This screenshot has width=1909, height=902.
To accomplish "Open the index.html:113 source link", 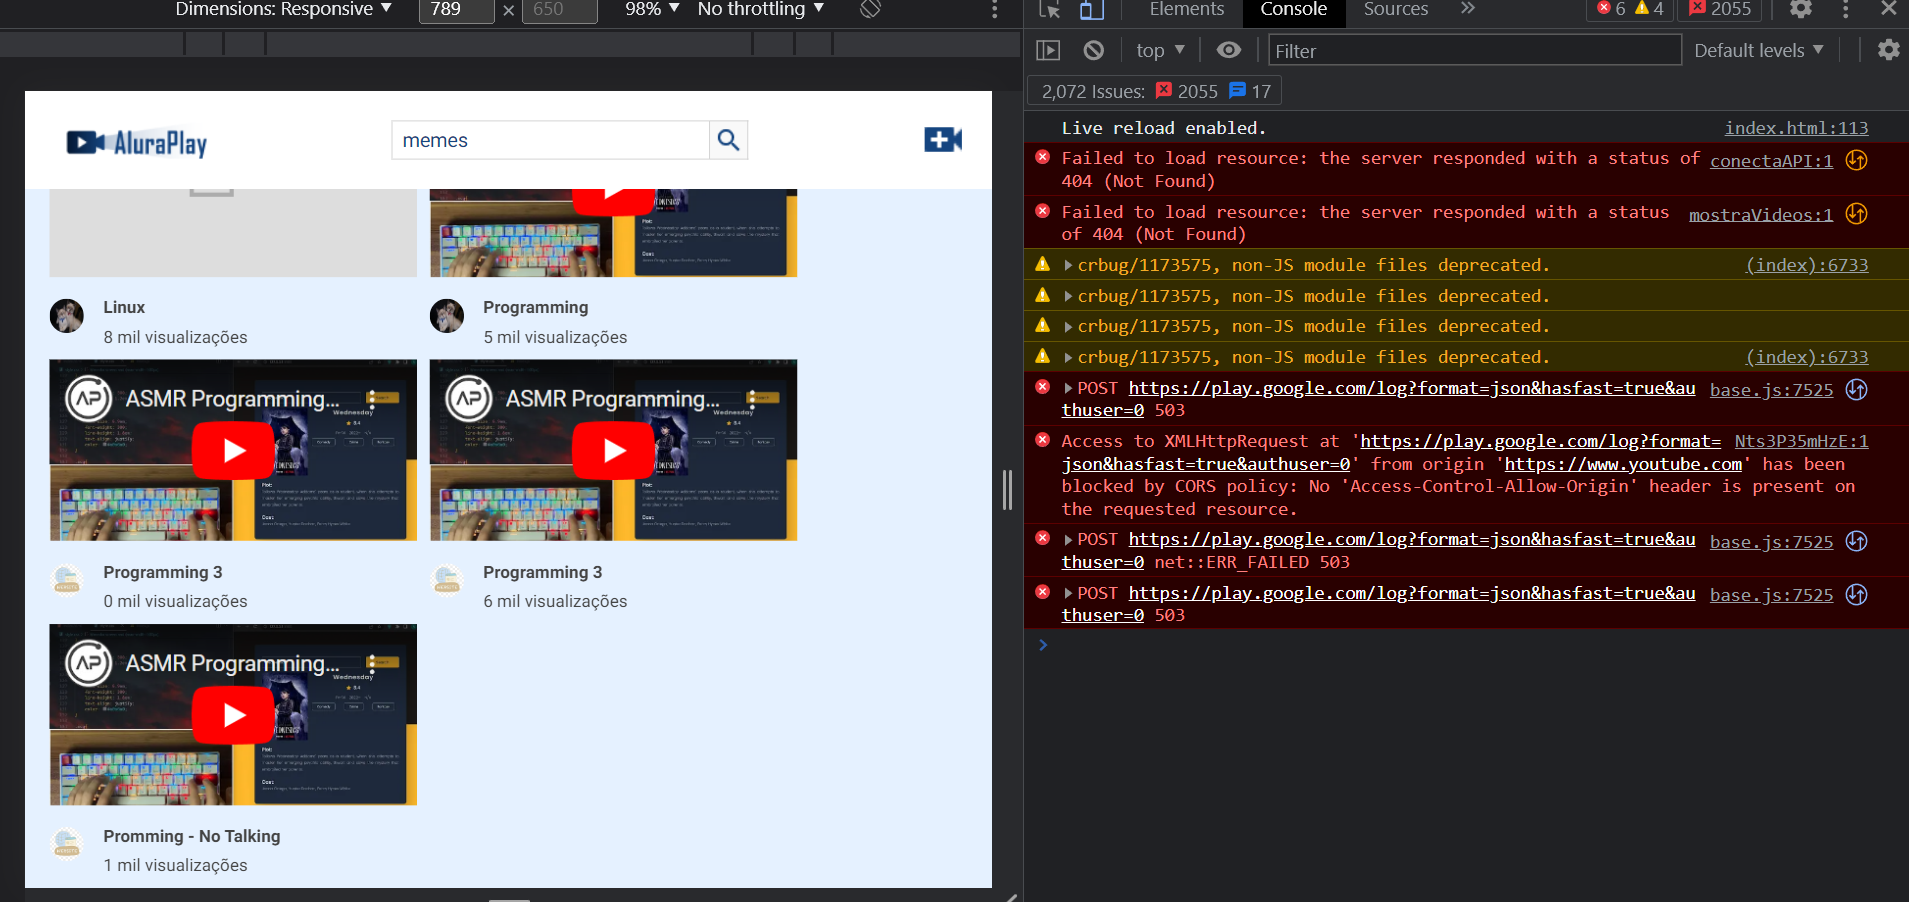I will 1796,128.
